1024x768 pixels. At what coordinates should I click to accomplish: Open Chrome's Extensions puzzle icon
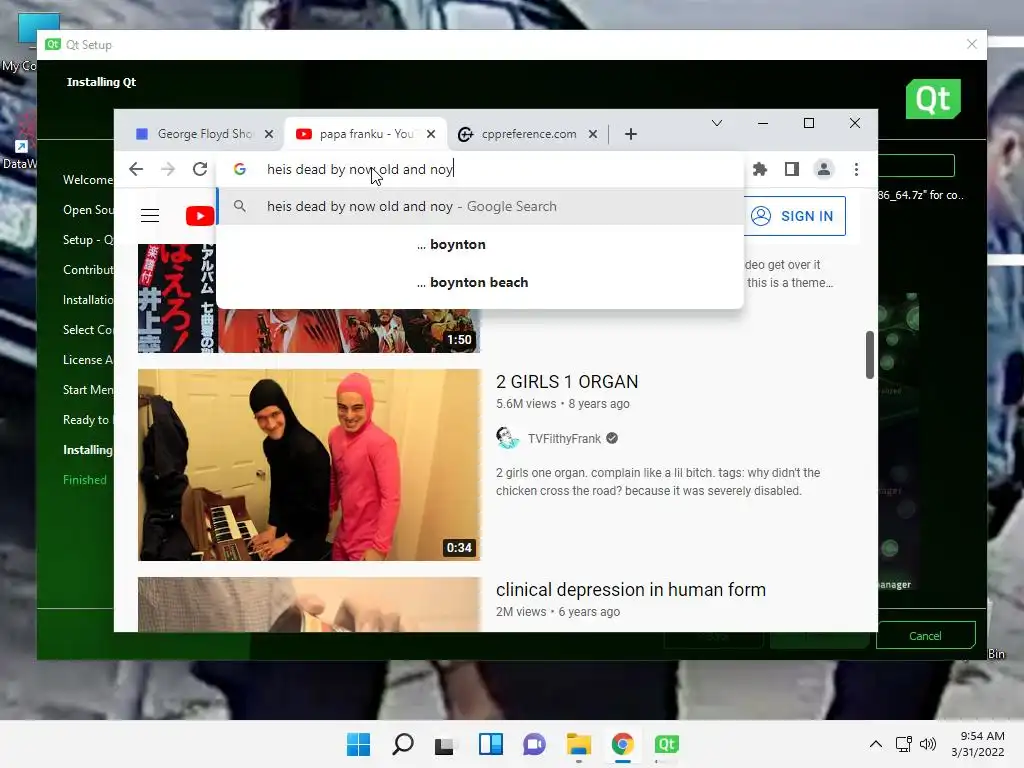(x=760, y=170)
